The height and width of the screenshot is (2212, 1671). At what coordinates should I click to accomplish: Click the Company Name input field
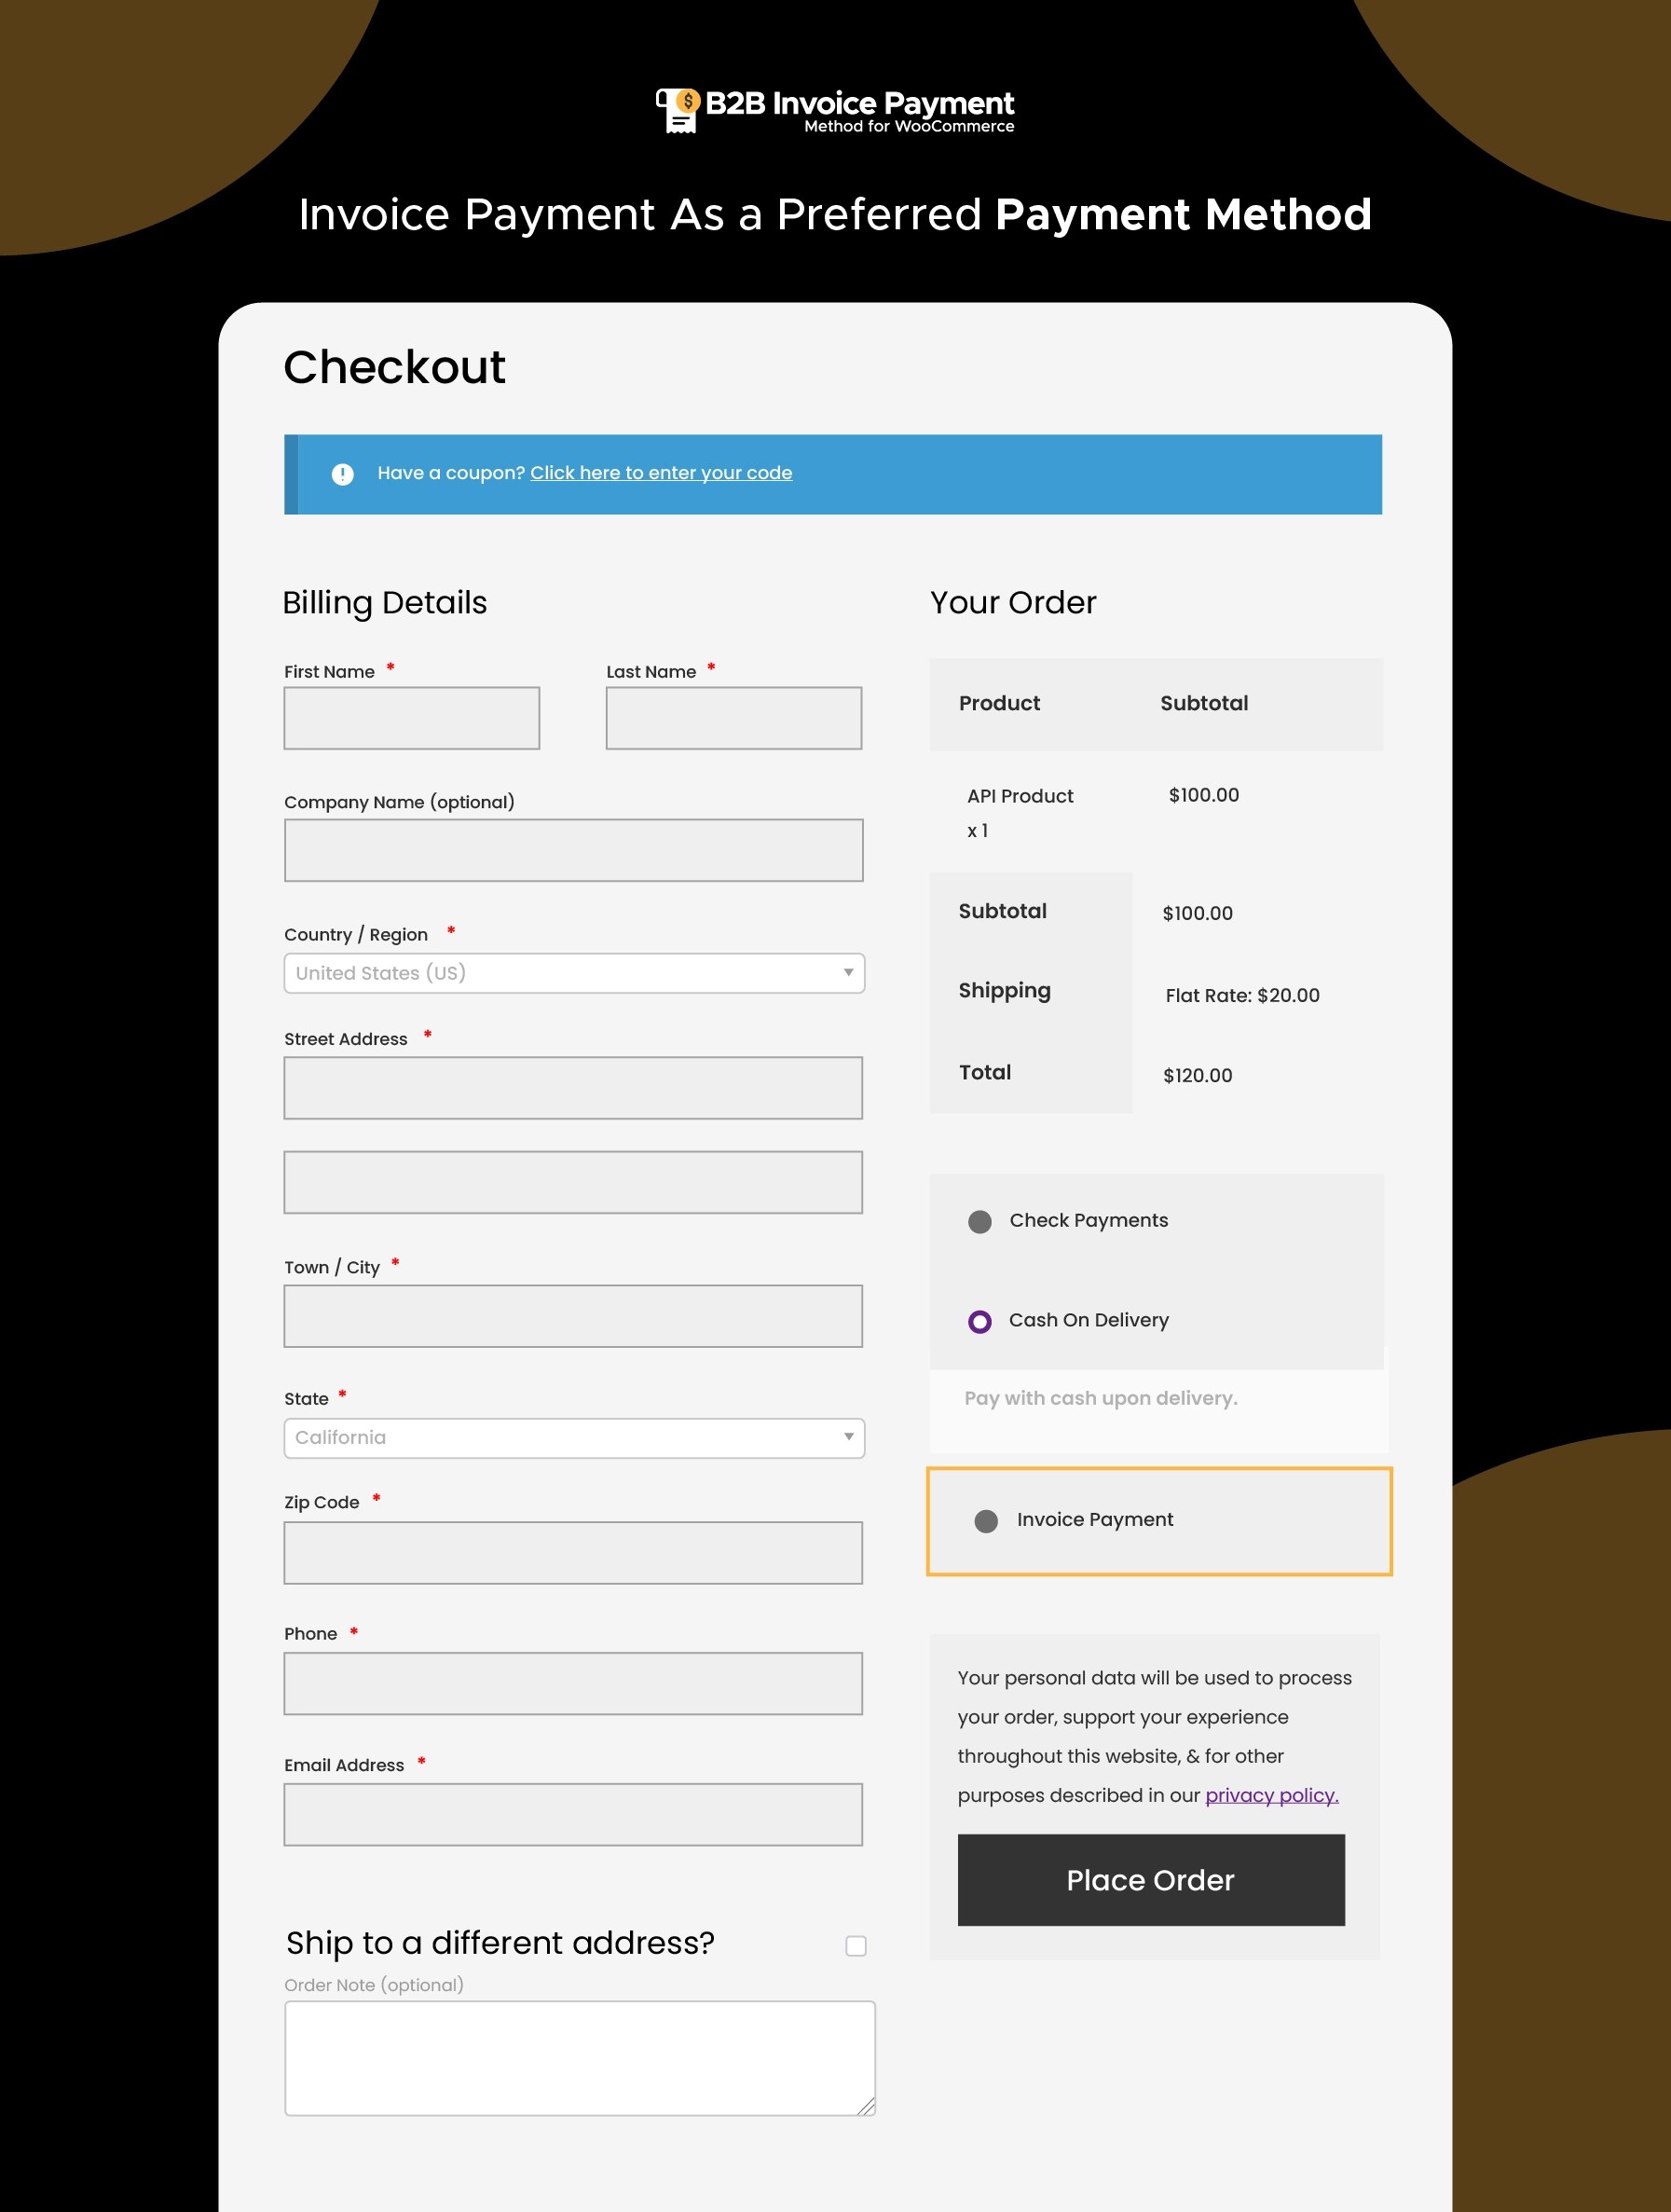(573, 850)
